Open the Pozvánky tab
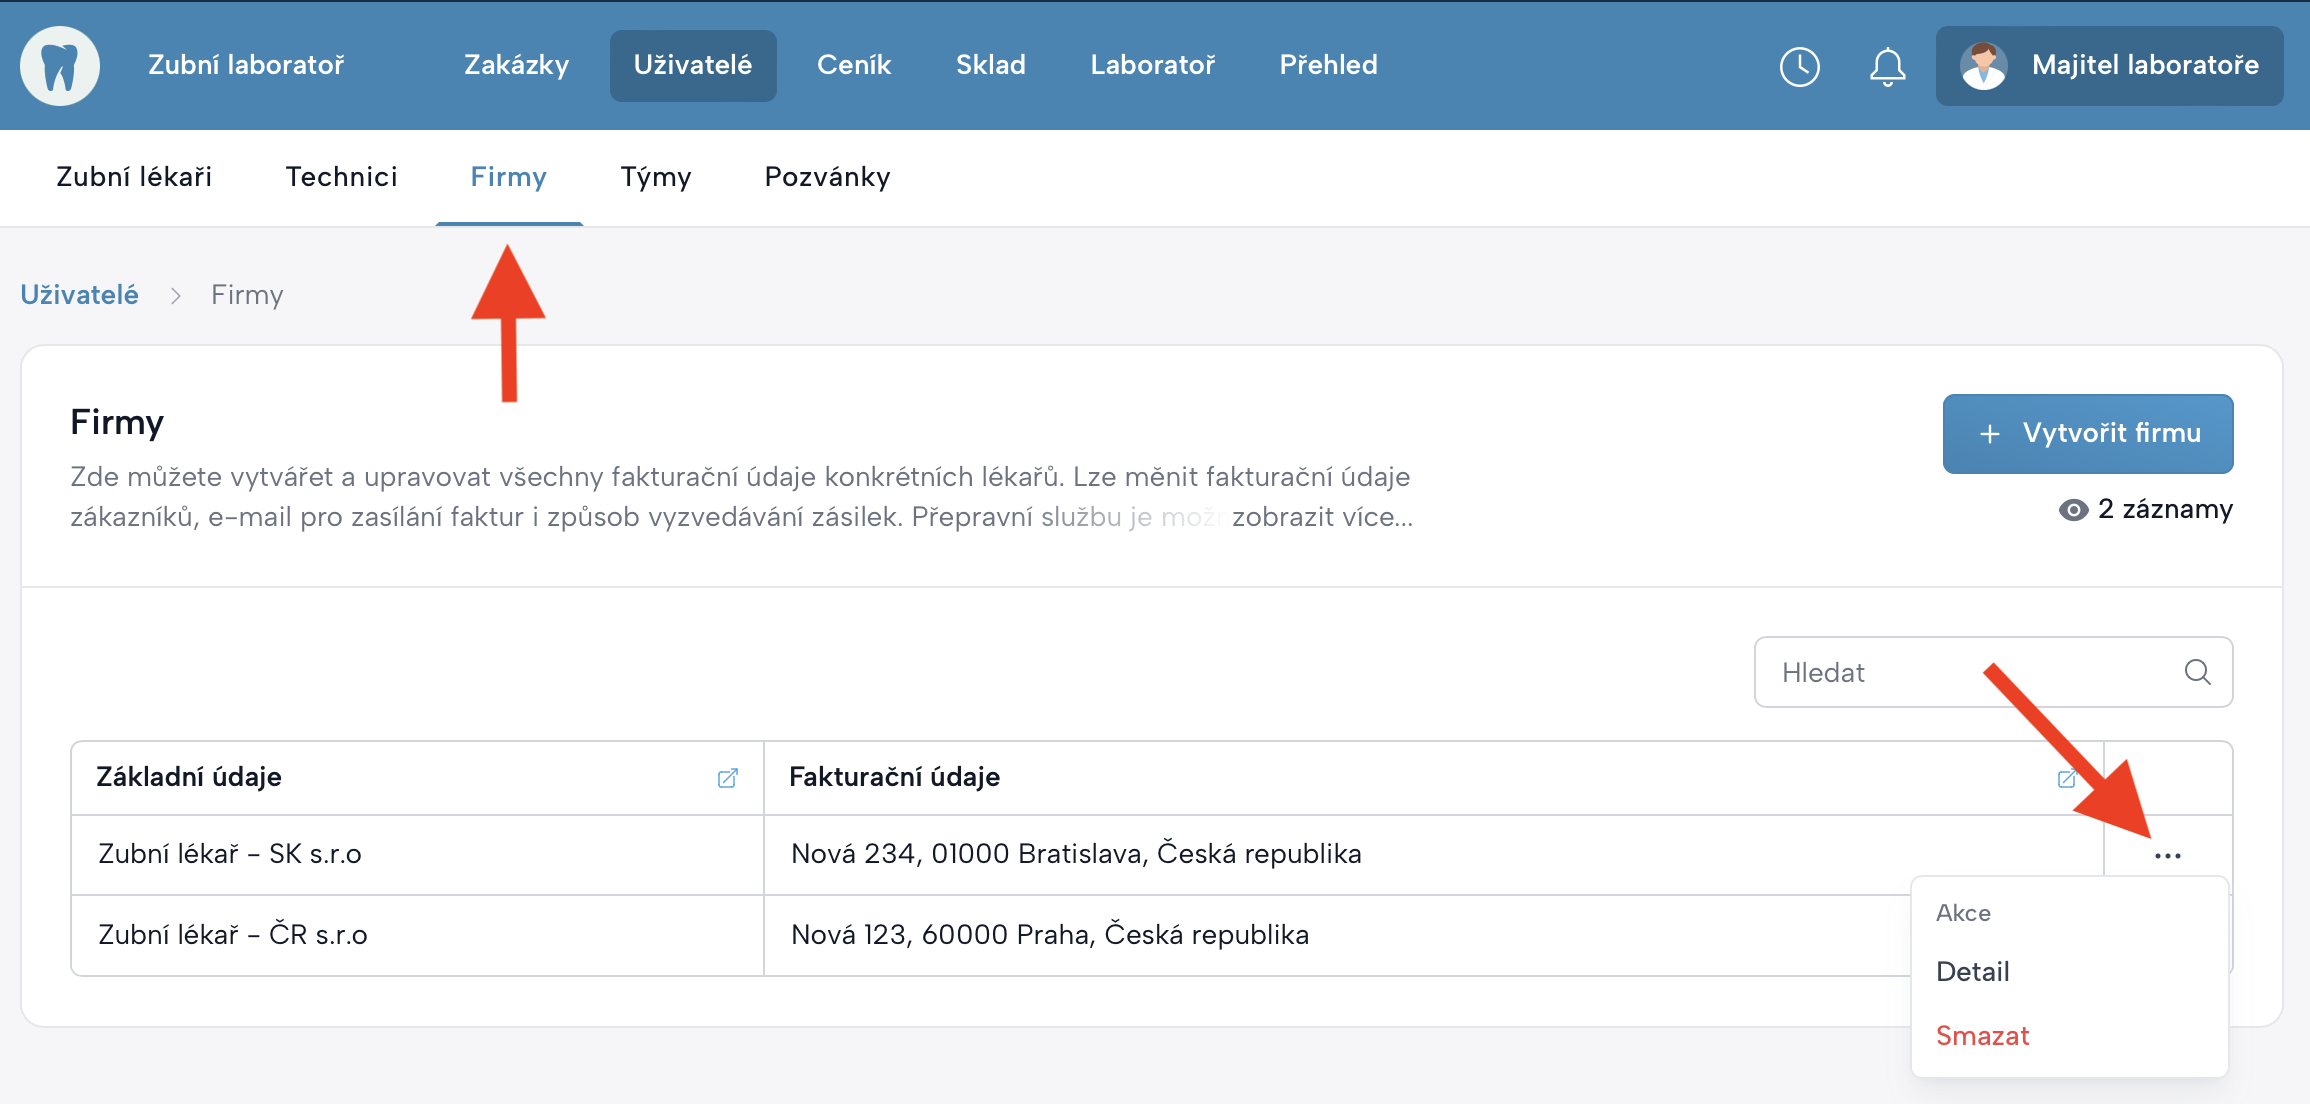This screenshot has height=1104, width=2310. pos(827,177)
